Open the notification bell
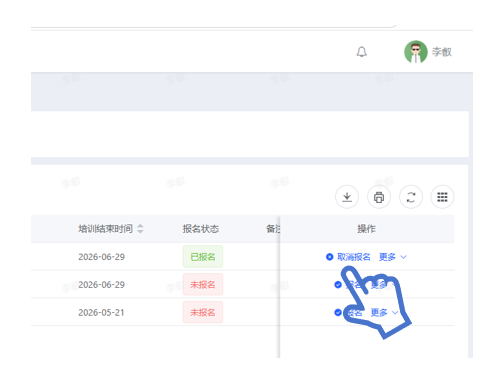Screen dimensions: 498x375 tap(362, 52)
